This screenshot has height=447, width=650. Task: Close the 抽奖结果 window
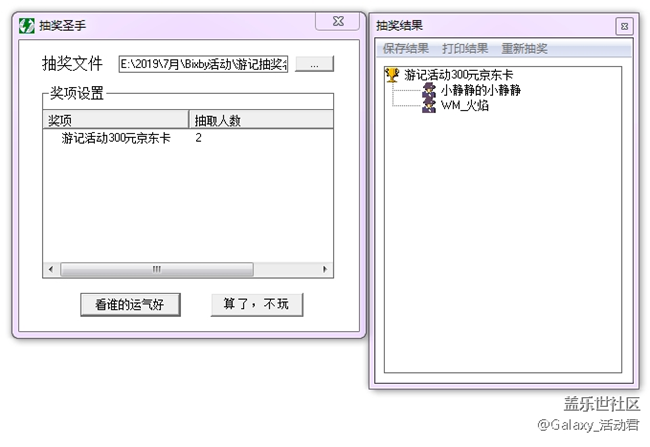(623, 26)
